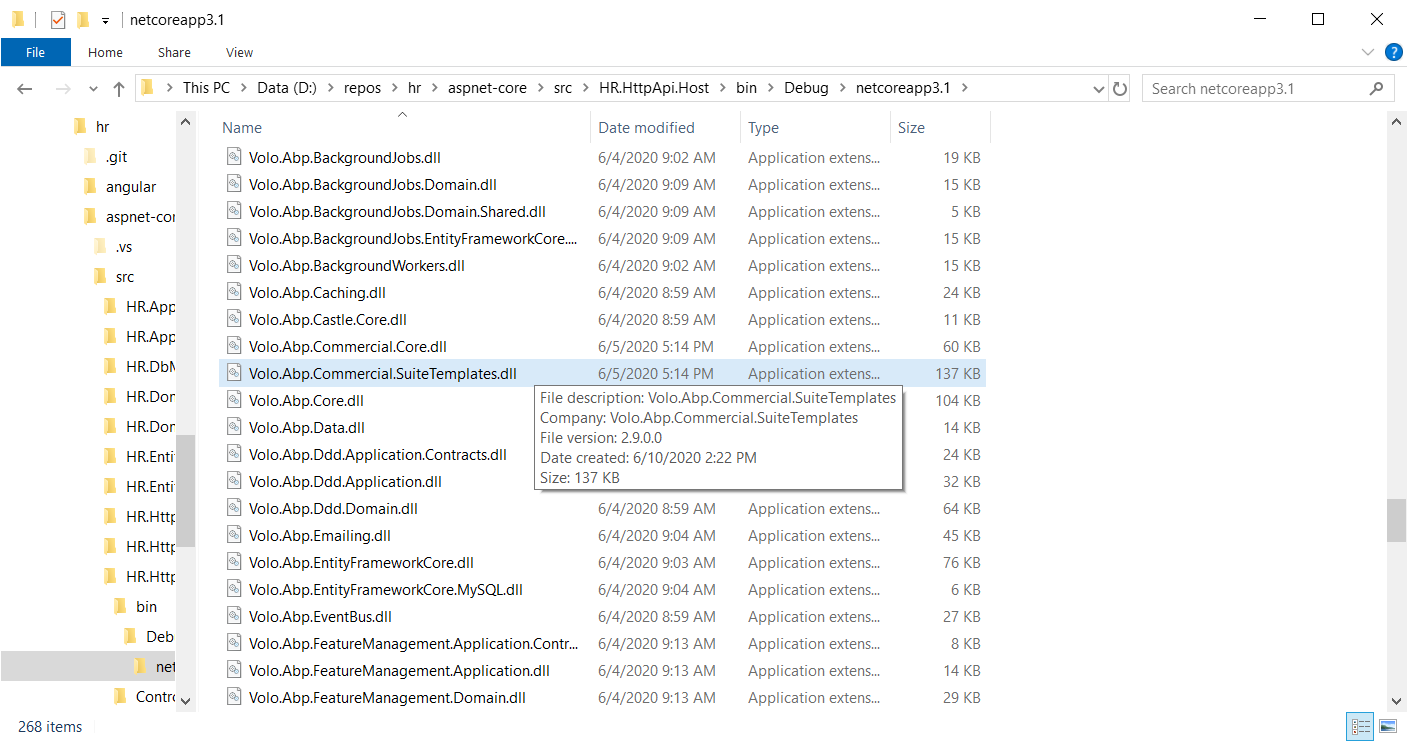Click the Search netcoreapp3.1 input box
Viewport: 1408px width, 742px height.
click(x=1255, y=89)
